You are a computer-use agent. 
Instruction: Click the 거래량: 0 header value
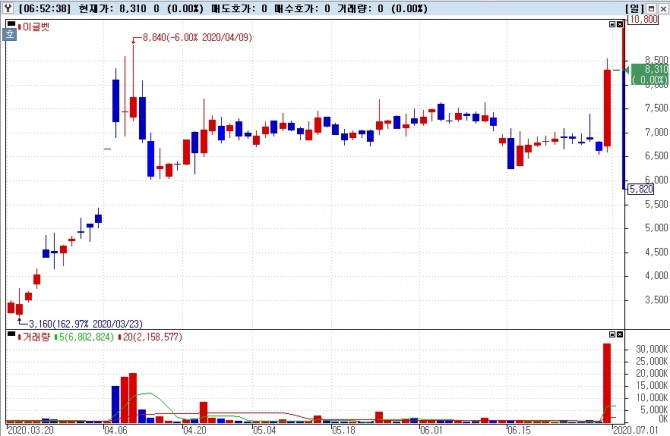coord(360,8)
